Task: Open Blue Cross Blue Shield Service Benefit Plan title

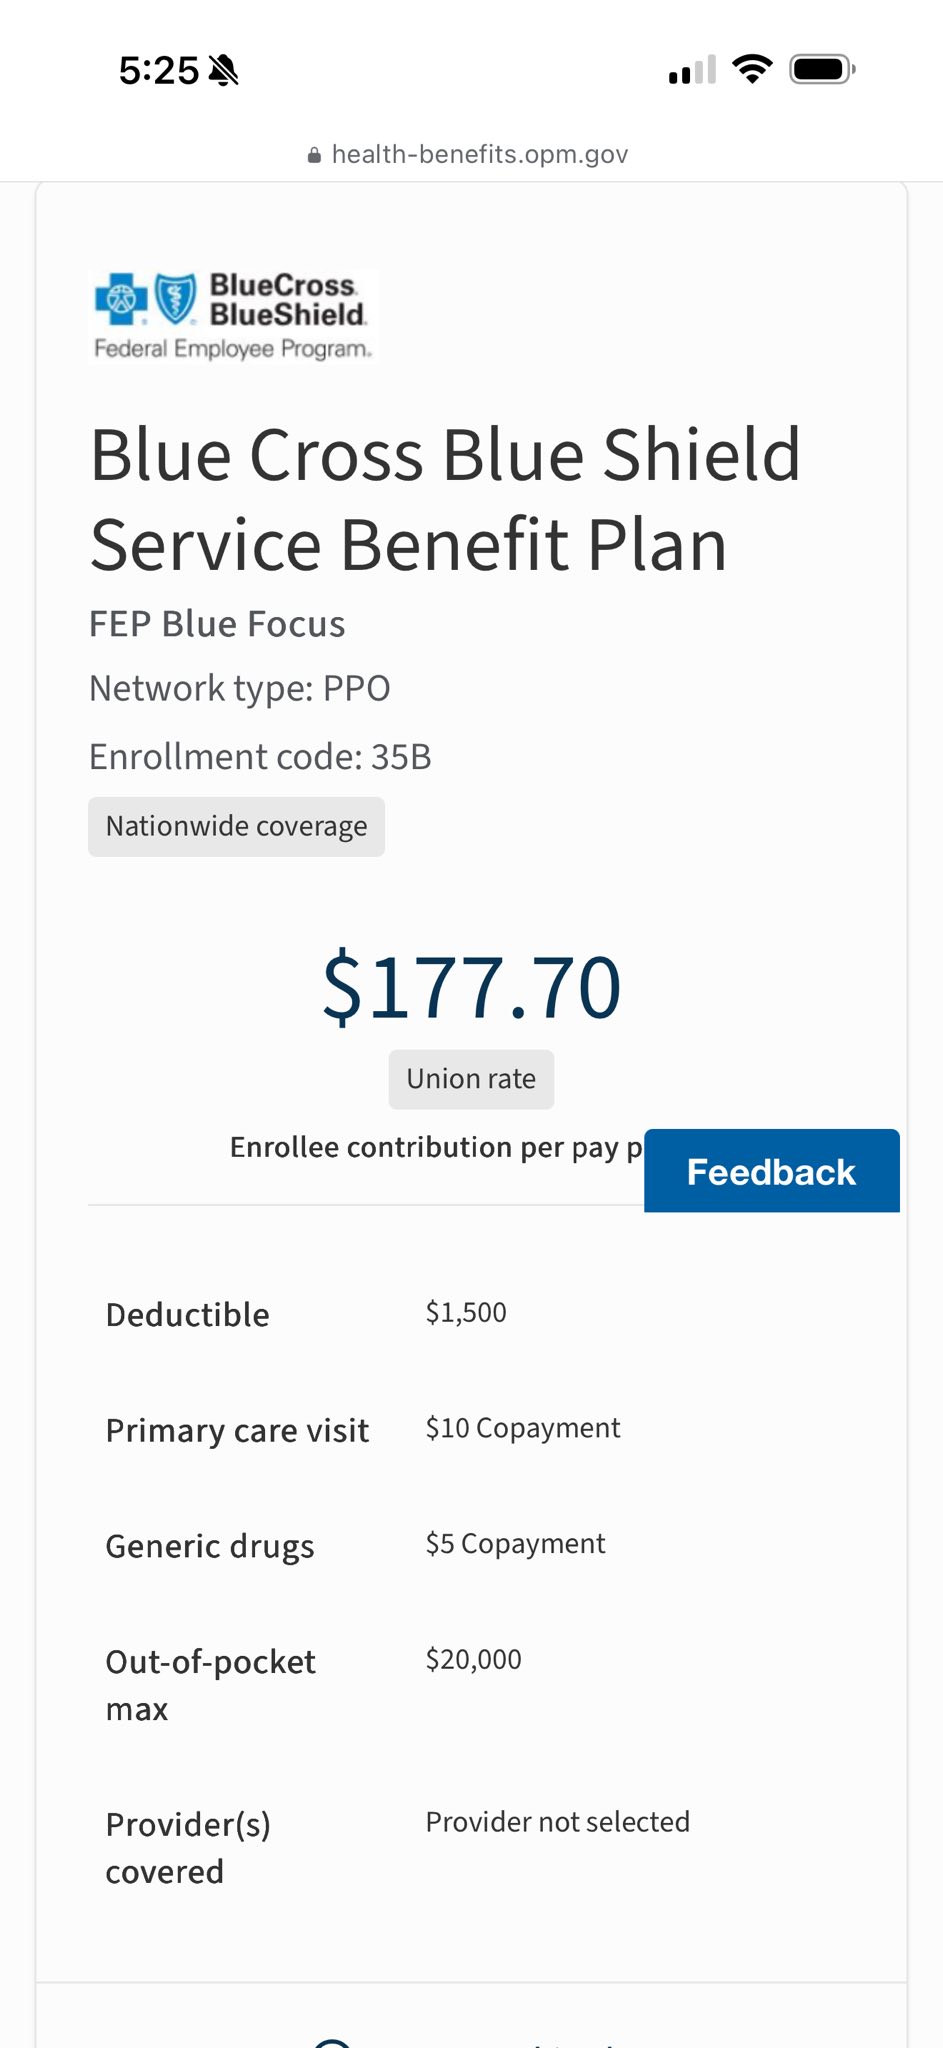Action: click(445, 499)
